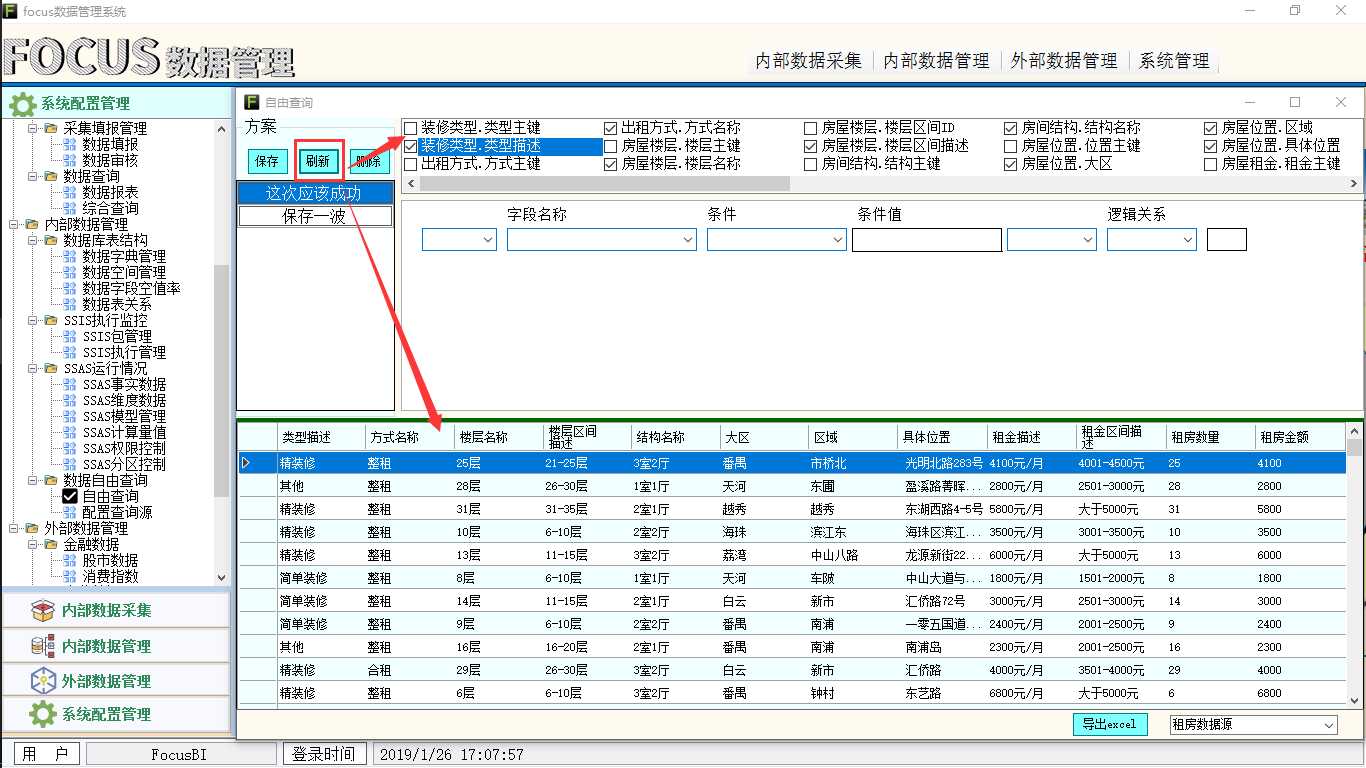Click the icon beside 数据字段空值率 node

coord(70,288)
